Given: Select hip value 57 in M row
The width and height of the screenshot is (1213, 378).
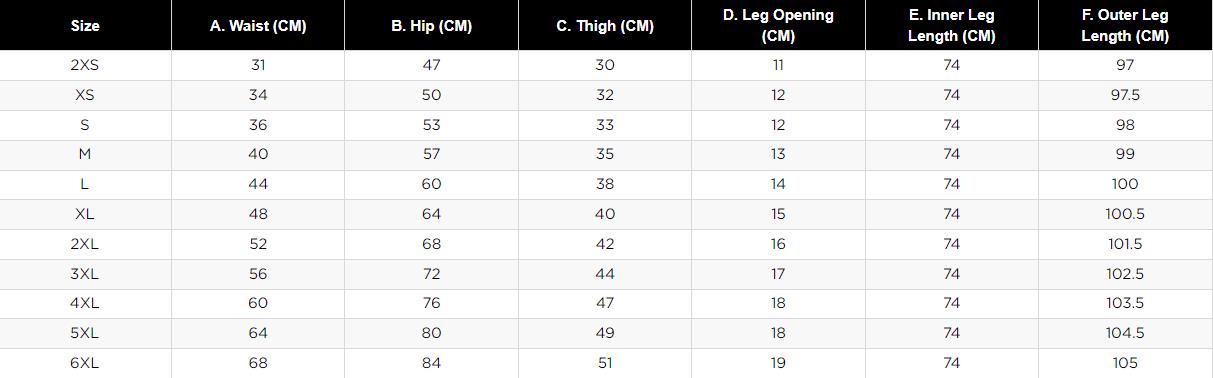Looking at the screenshot, I should [x=431, y=154].
